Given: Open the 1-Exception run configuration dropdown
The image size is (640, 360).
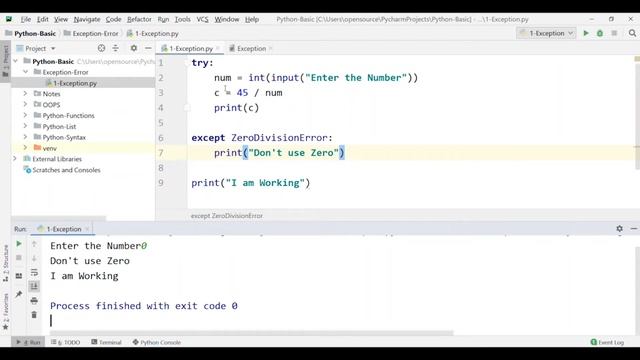Looking at the screenshot, I should pos(546,33).
